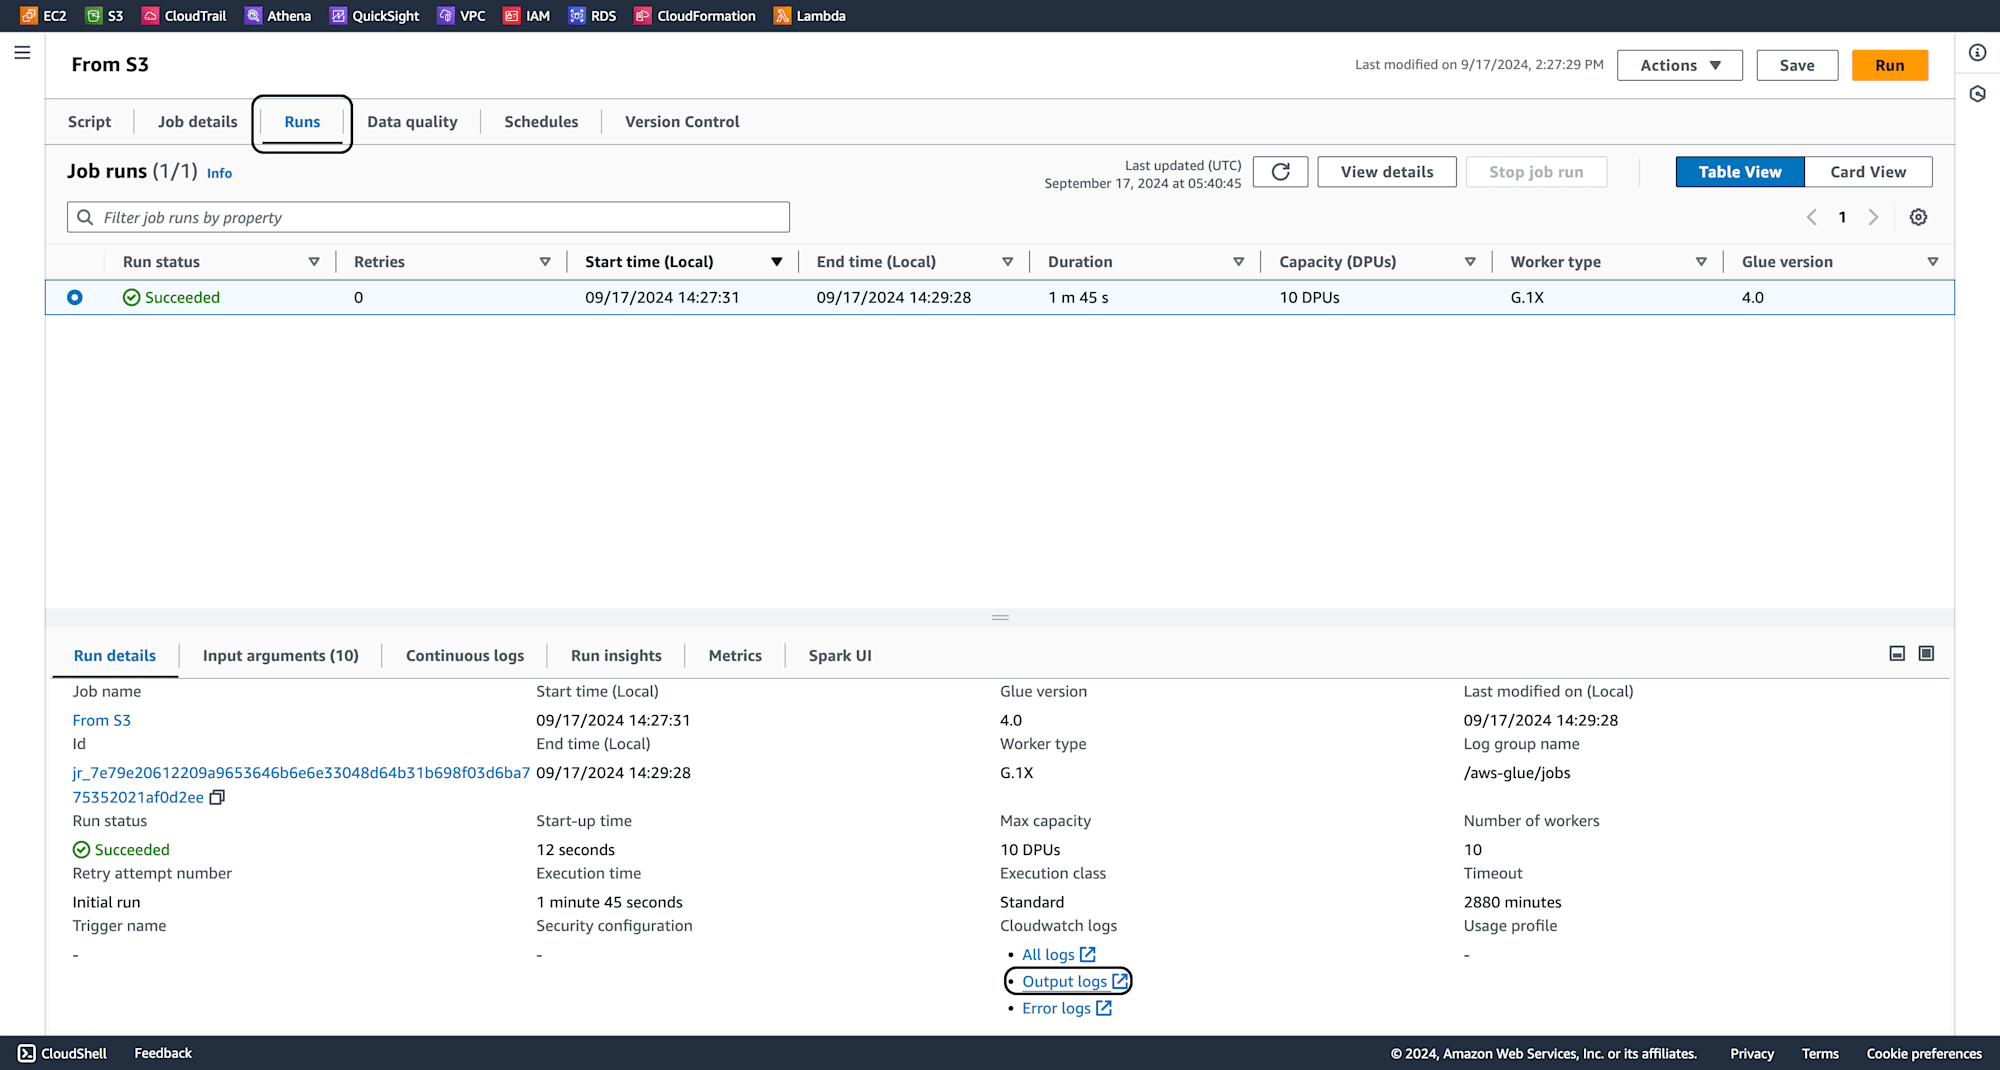This screenshot has height=1070, width=2000.
Task: Sort by Capacity (DPUs) column
Action: pyautogui.click(x=1470, y=262)
